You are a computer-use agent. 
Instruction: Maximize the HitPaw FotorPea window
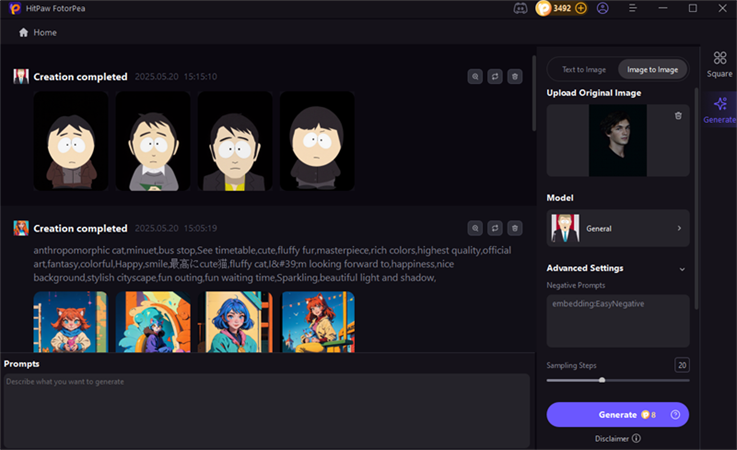click(x=693, y=8)
